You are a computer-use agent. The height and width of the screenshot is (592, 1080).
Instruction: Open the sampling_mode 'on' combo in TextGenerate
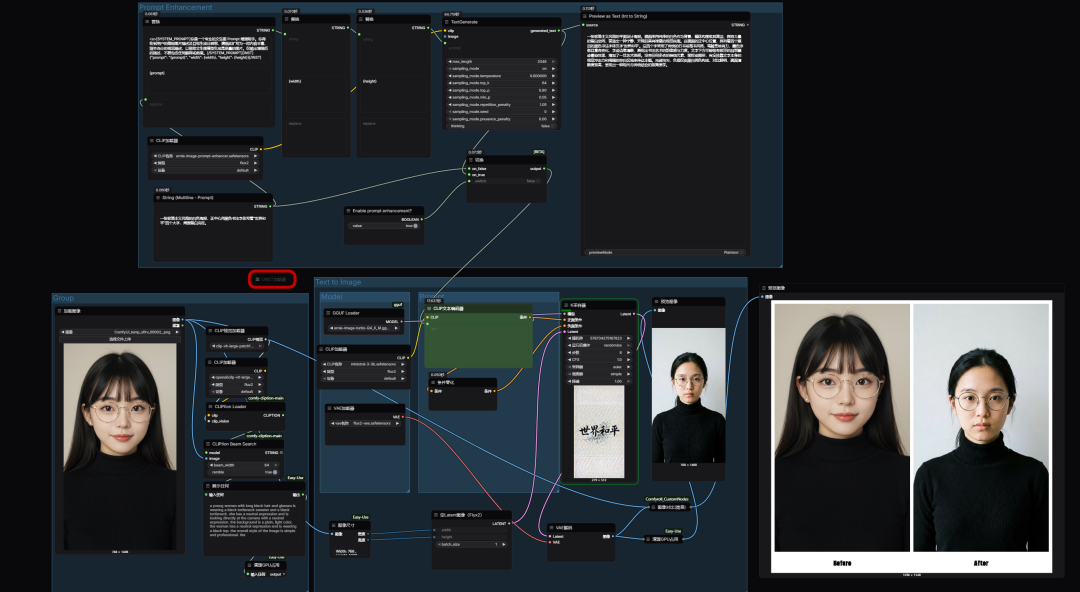click(501, 69)
